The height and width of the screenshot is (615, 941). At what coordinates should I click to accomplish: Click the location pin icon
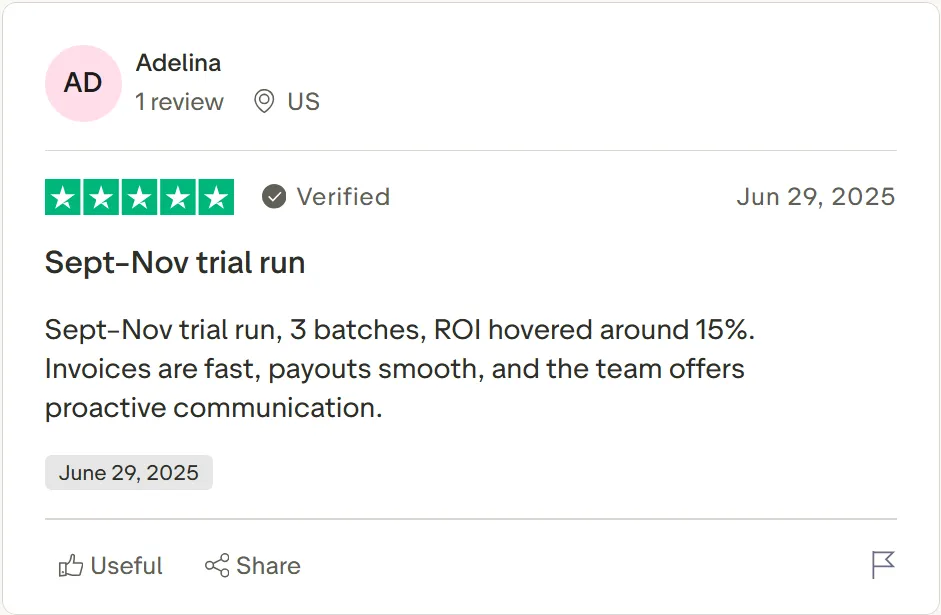click(x=264, y=102)
